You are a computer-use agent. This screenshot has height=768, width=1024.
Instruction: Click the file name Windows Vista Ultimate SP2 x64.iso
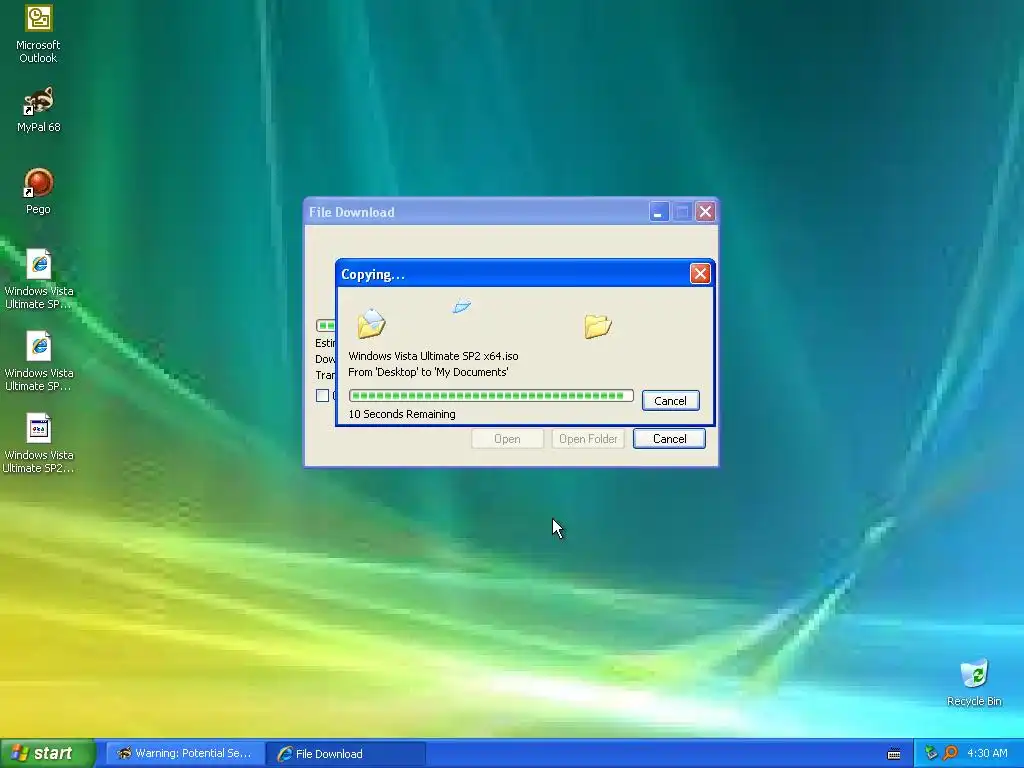click(x=433, y=356)
